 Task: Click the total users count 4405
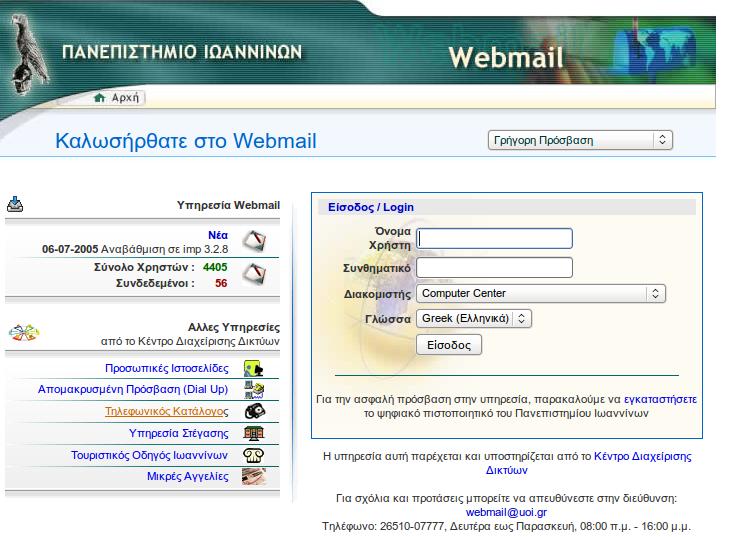(215, 268)
